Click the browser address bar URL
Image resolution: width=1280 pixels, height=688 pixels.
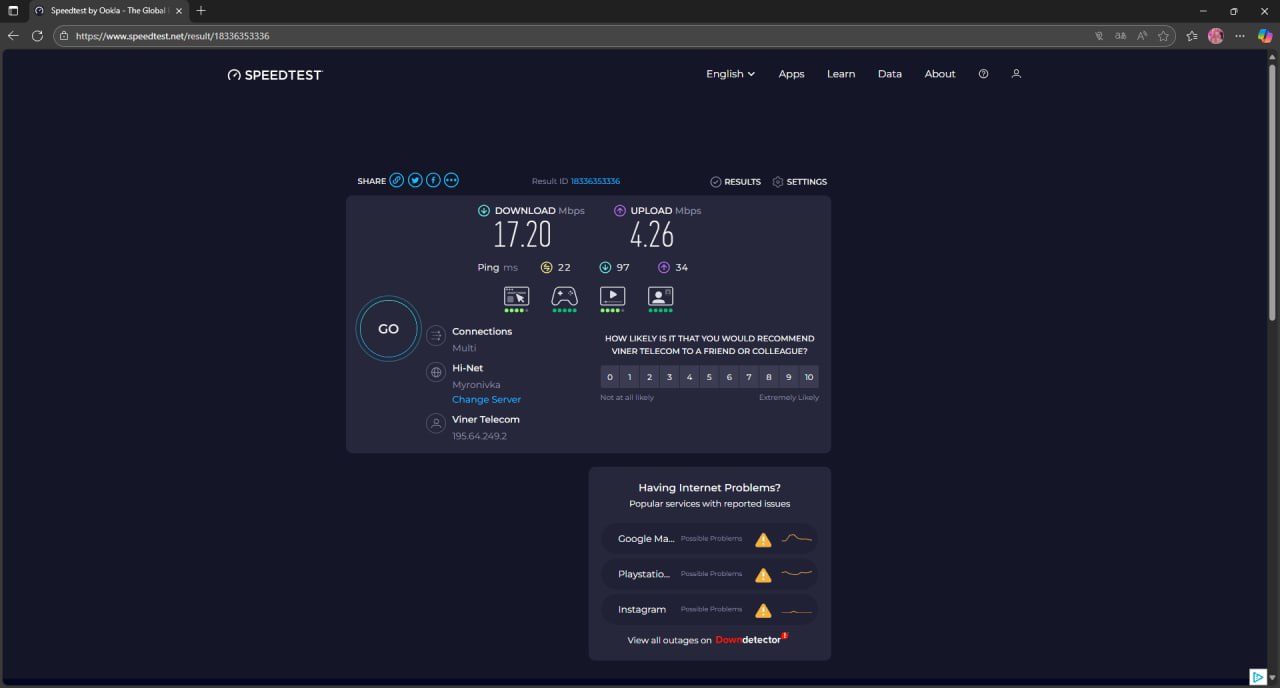point(173,36)
